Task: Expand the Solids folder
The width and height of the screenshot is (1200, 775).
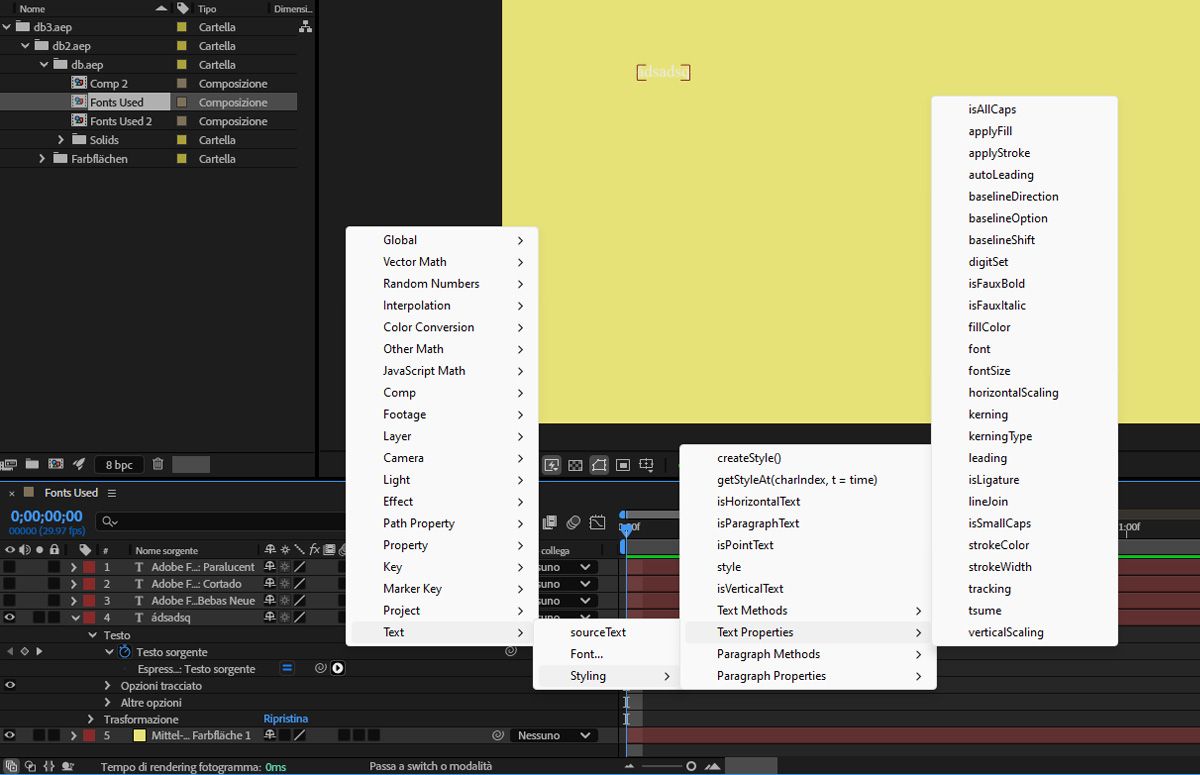Action: pos(61,140)
